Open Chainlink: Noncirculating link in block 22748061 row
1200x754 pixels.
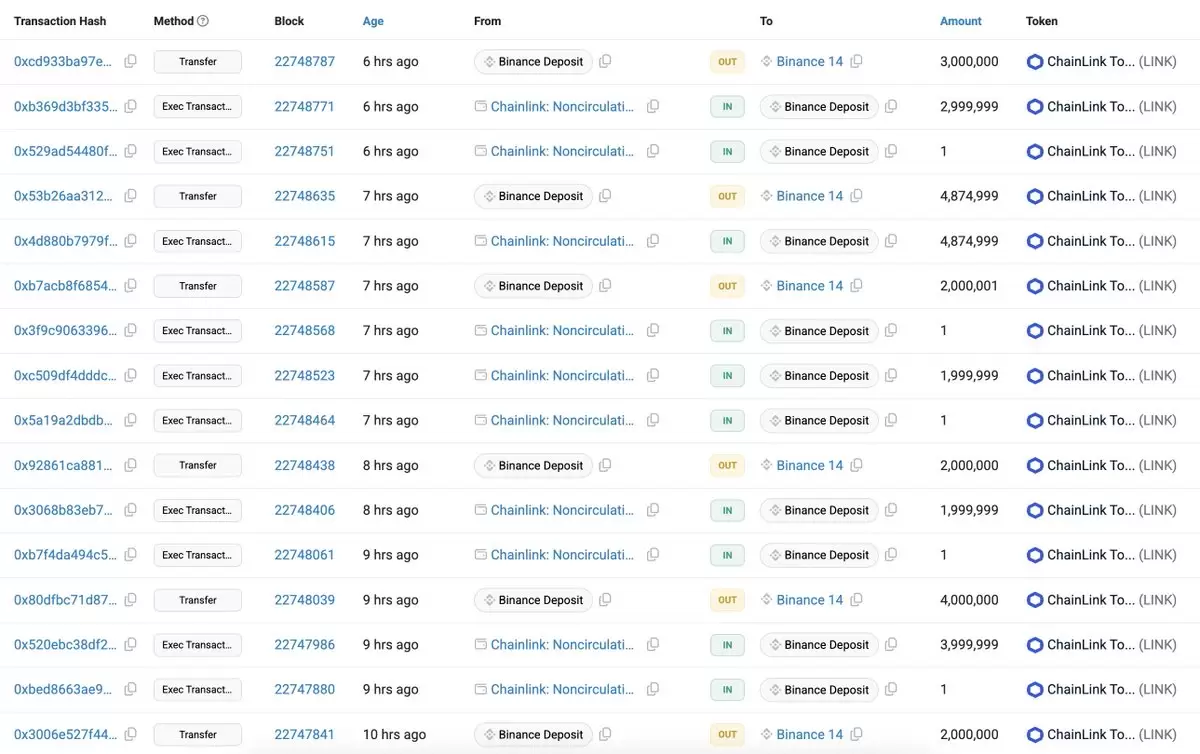click(x=562, y=555)
